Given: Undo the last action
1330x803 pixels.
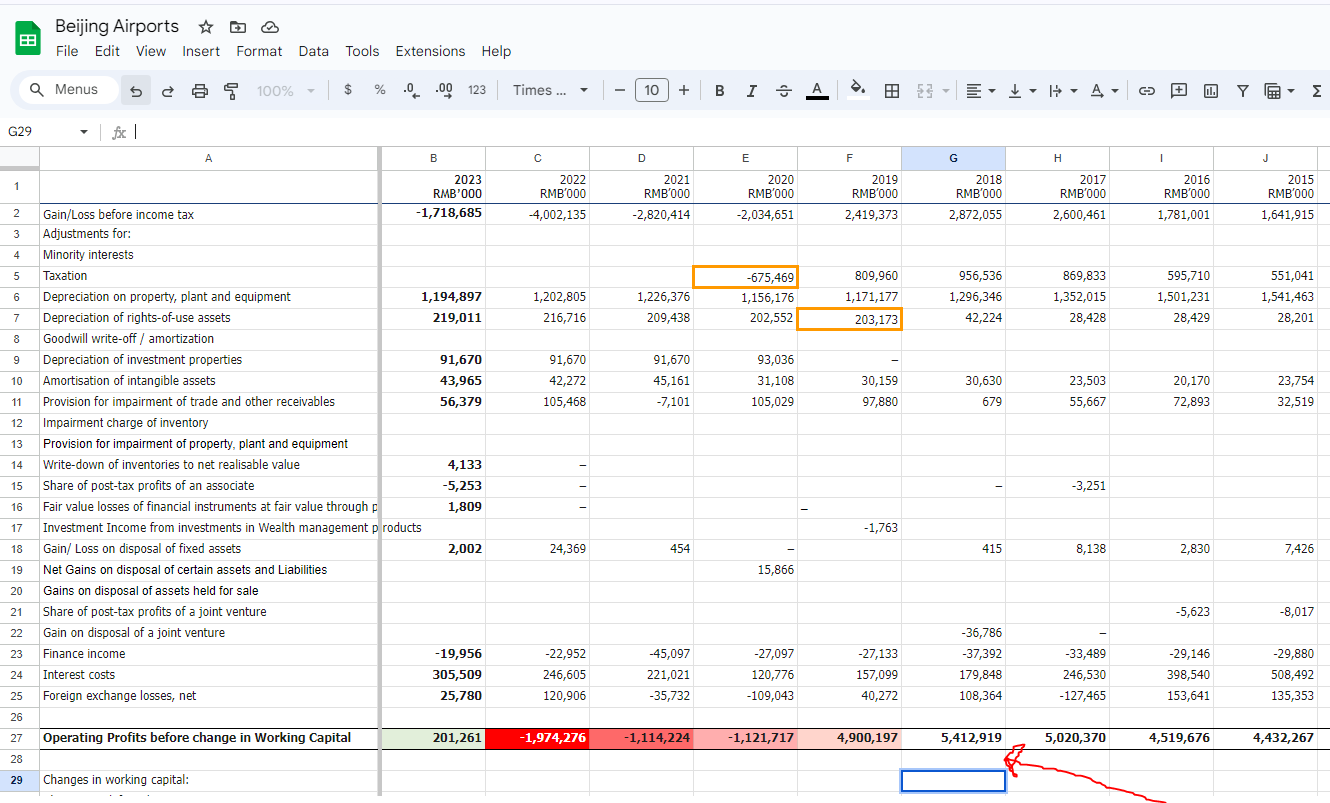Looking at the screenshot, I should pyautogui.click(x=136, y=91).
